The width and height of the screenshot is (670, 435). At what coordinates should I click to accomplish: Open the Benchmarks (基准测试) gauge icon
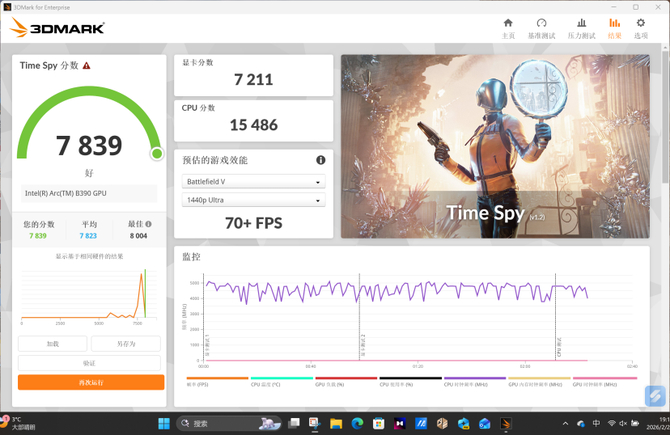coord(541,23)
